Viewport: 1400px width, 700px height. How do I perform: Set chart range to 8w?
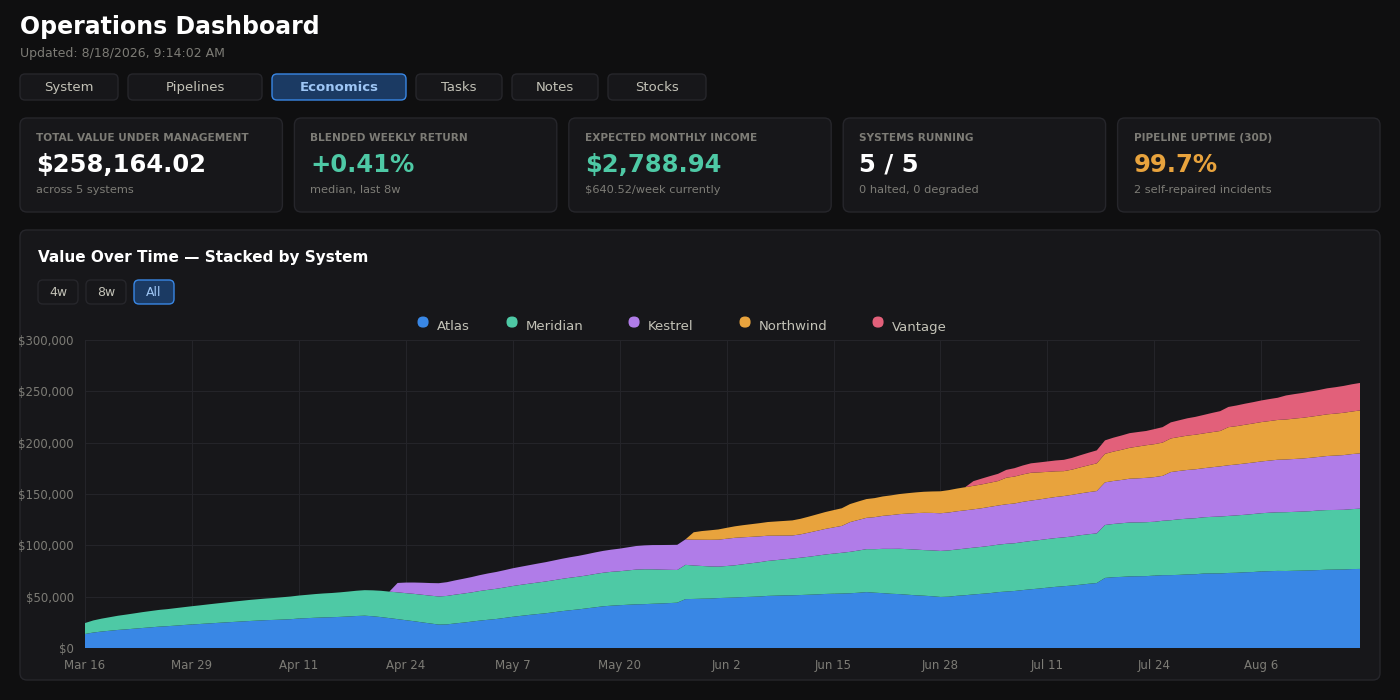[x=106, y=292]
